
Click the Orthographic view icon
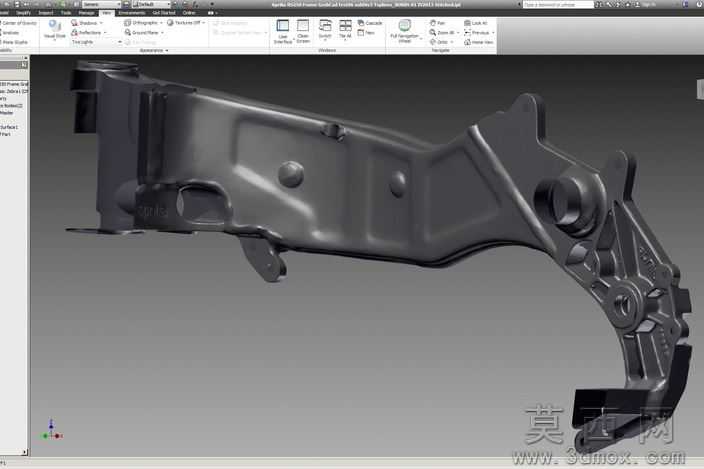128,22
